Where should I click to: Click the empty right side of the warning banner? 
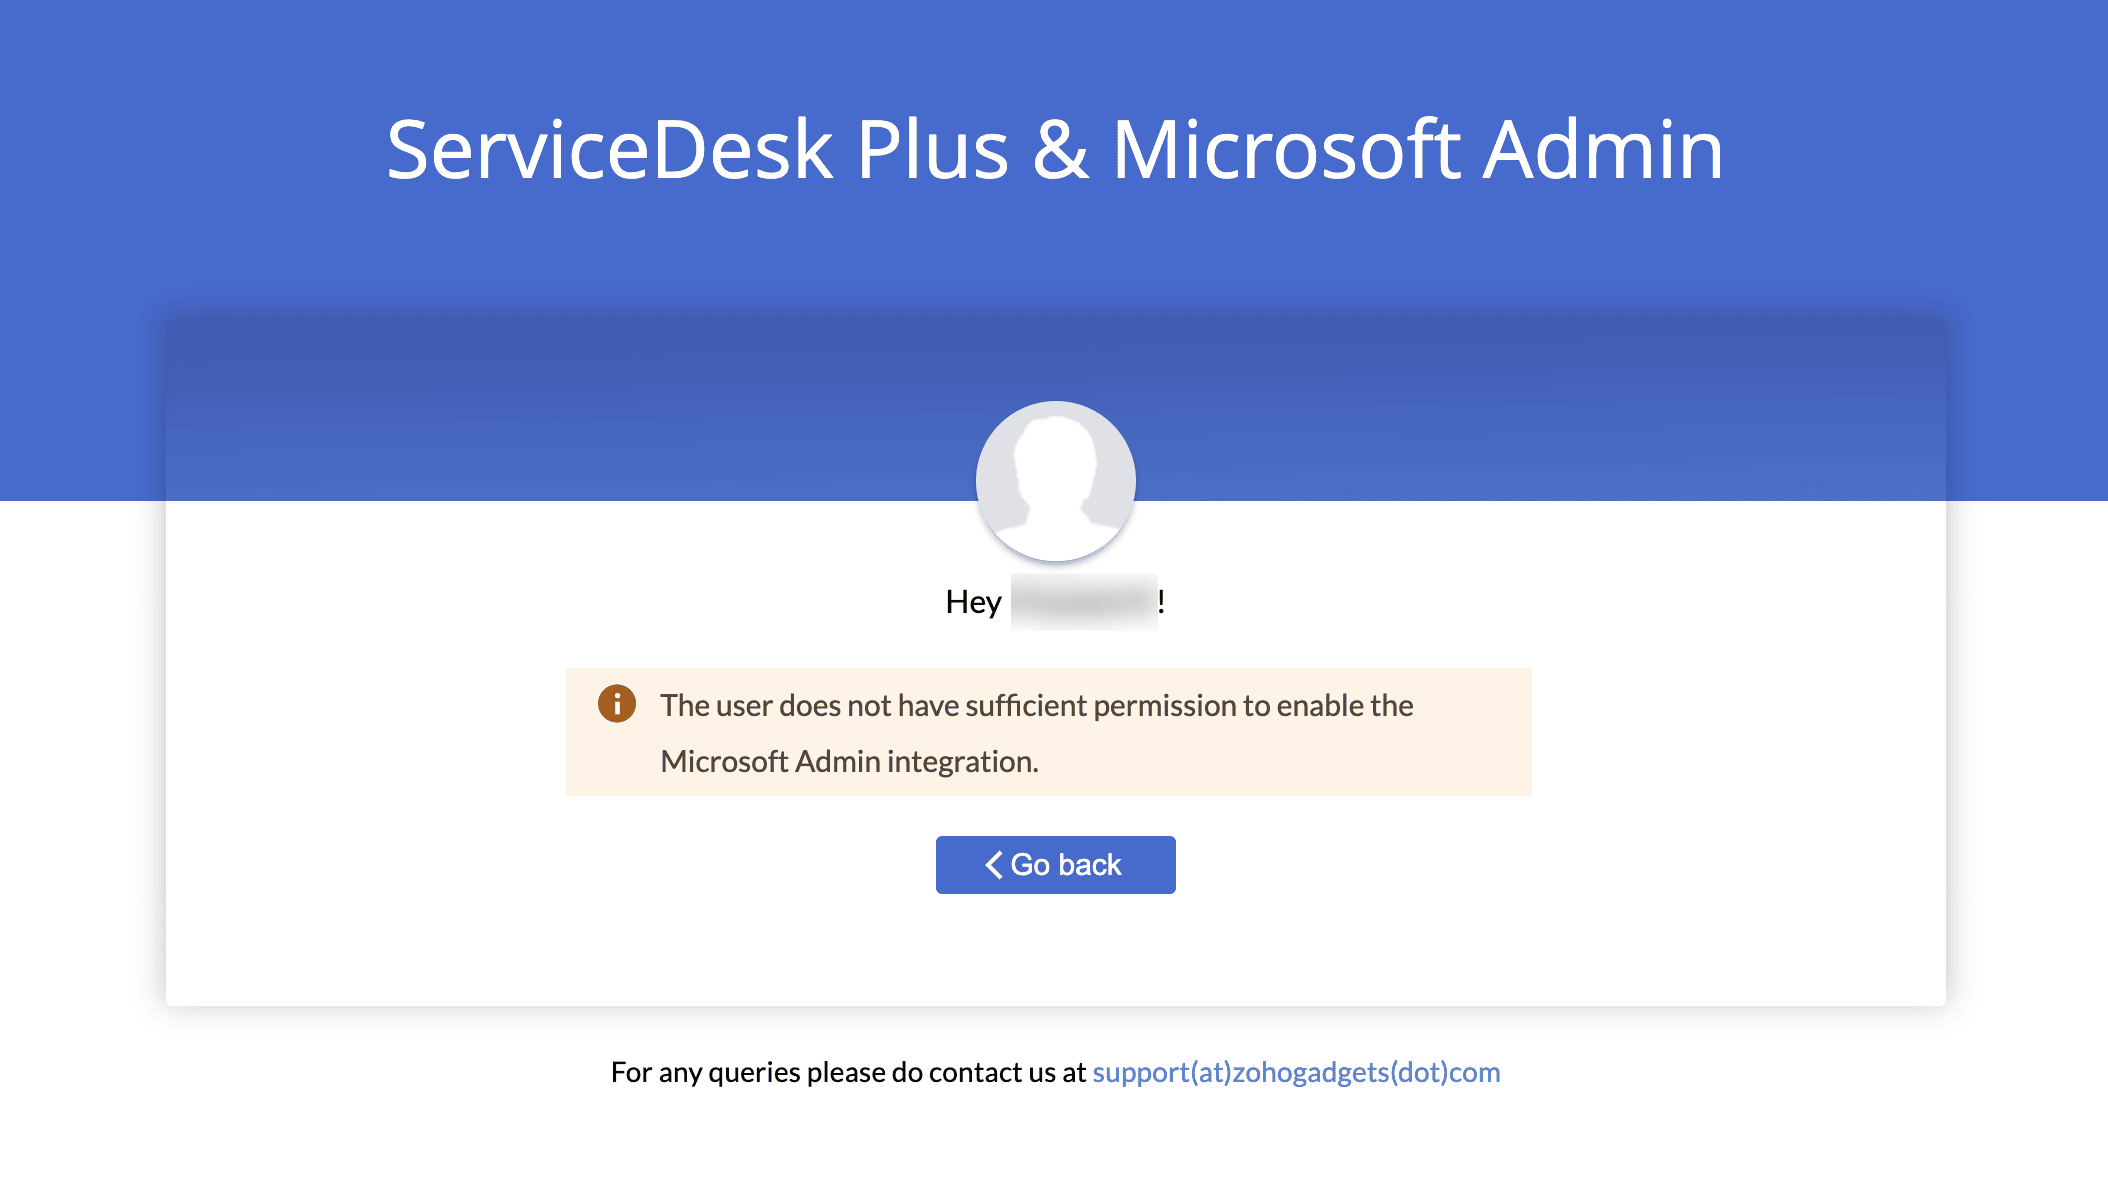coord(1300,762)
